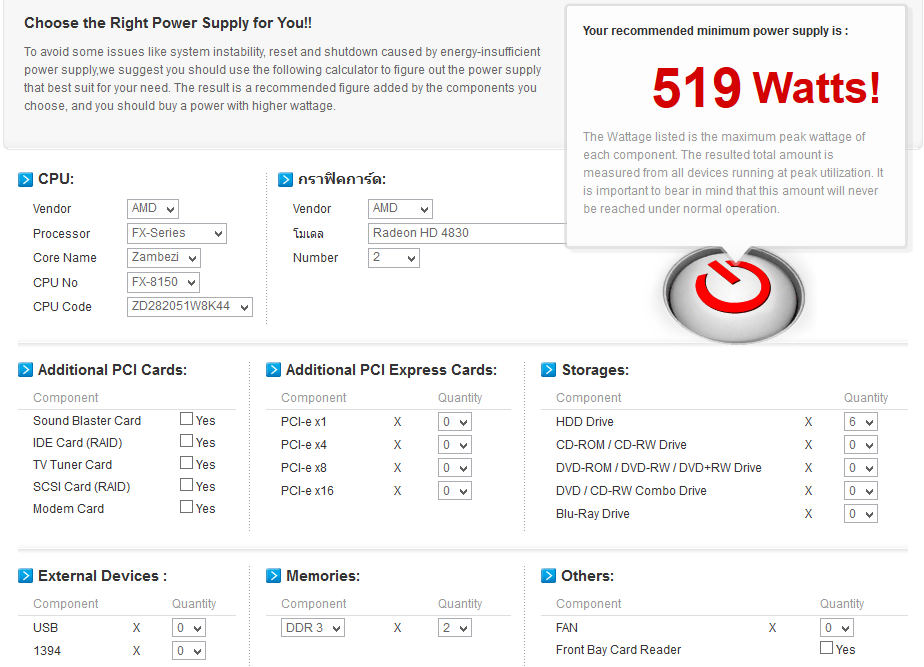Image resolution: width=924 pixels, height=667 pixels.
Task: Tick the SCSI Card (RAID) checkbox
Action: [x=186, y=485]
